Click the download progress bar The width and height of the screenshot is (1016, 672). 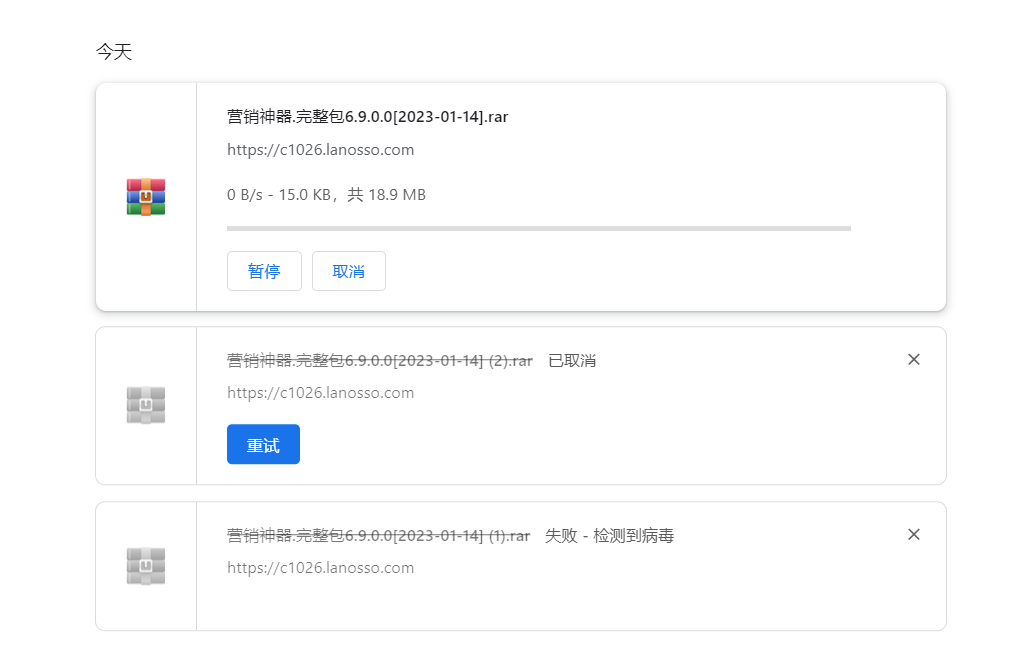(538, 228)
